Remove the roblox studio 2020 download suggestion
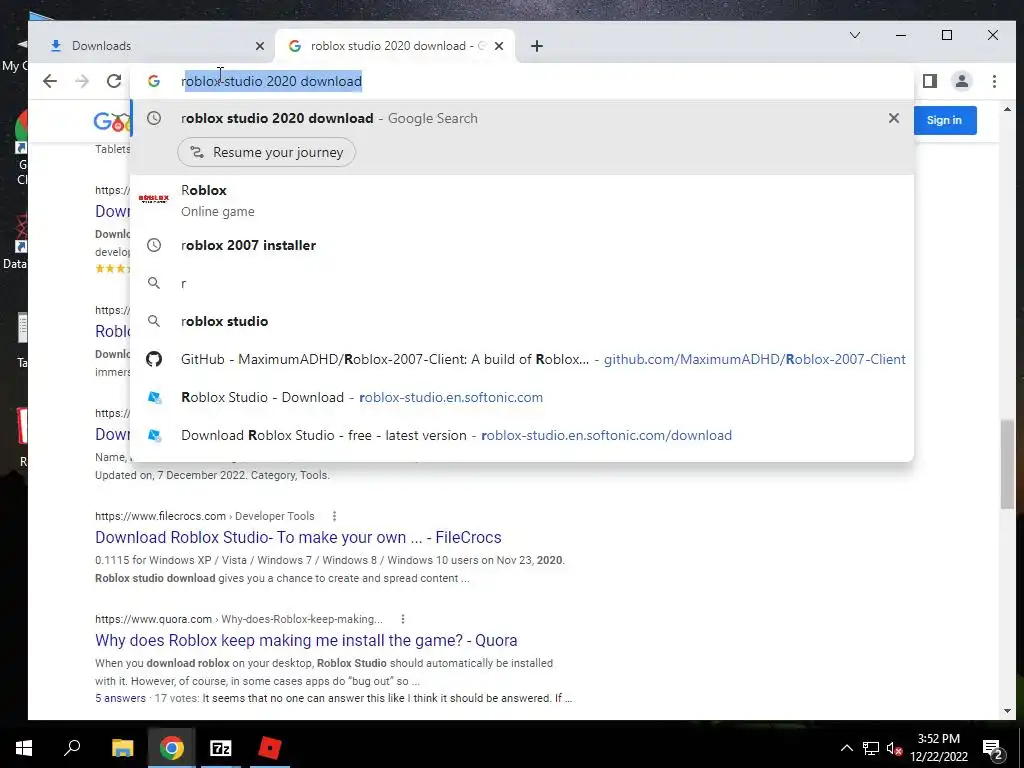Image resolution: width=1024 pixels, height=768 pixels. click(894, 118)
